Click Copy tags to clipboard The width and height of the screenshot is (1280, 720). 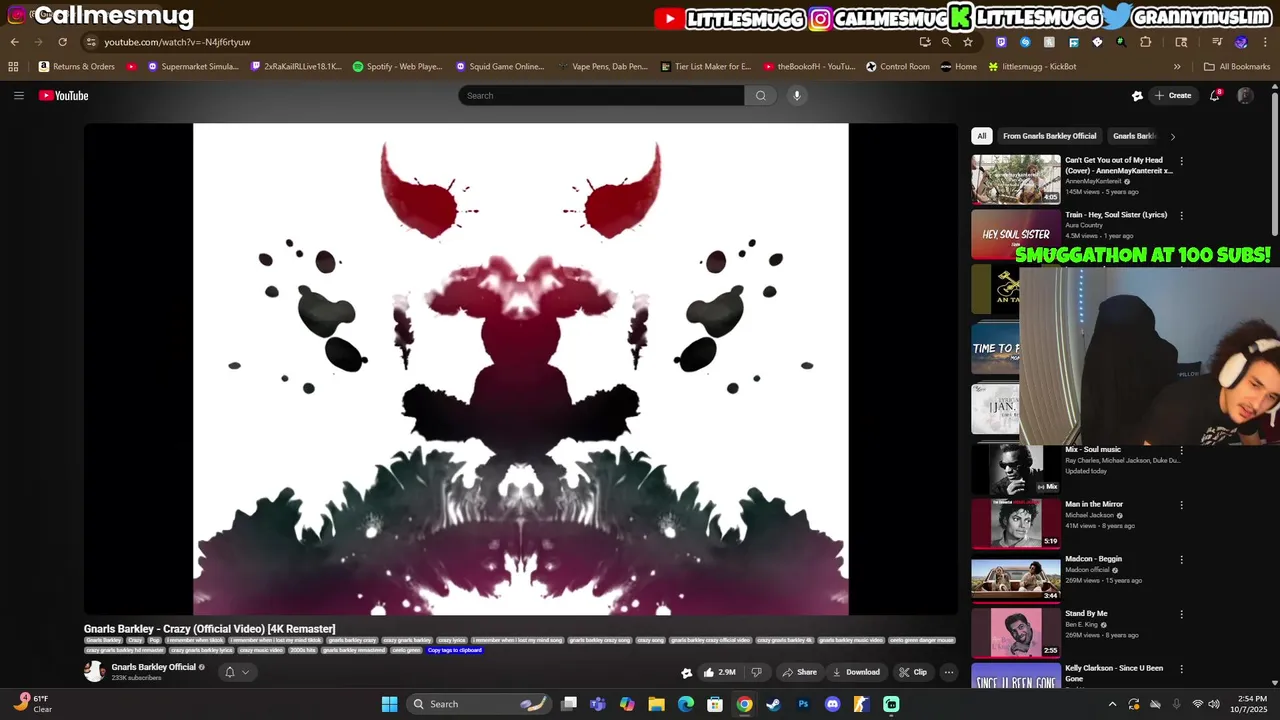[x=455, y=650]
